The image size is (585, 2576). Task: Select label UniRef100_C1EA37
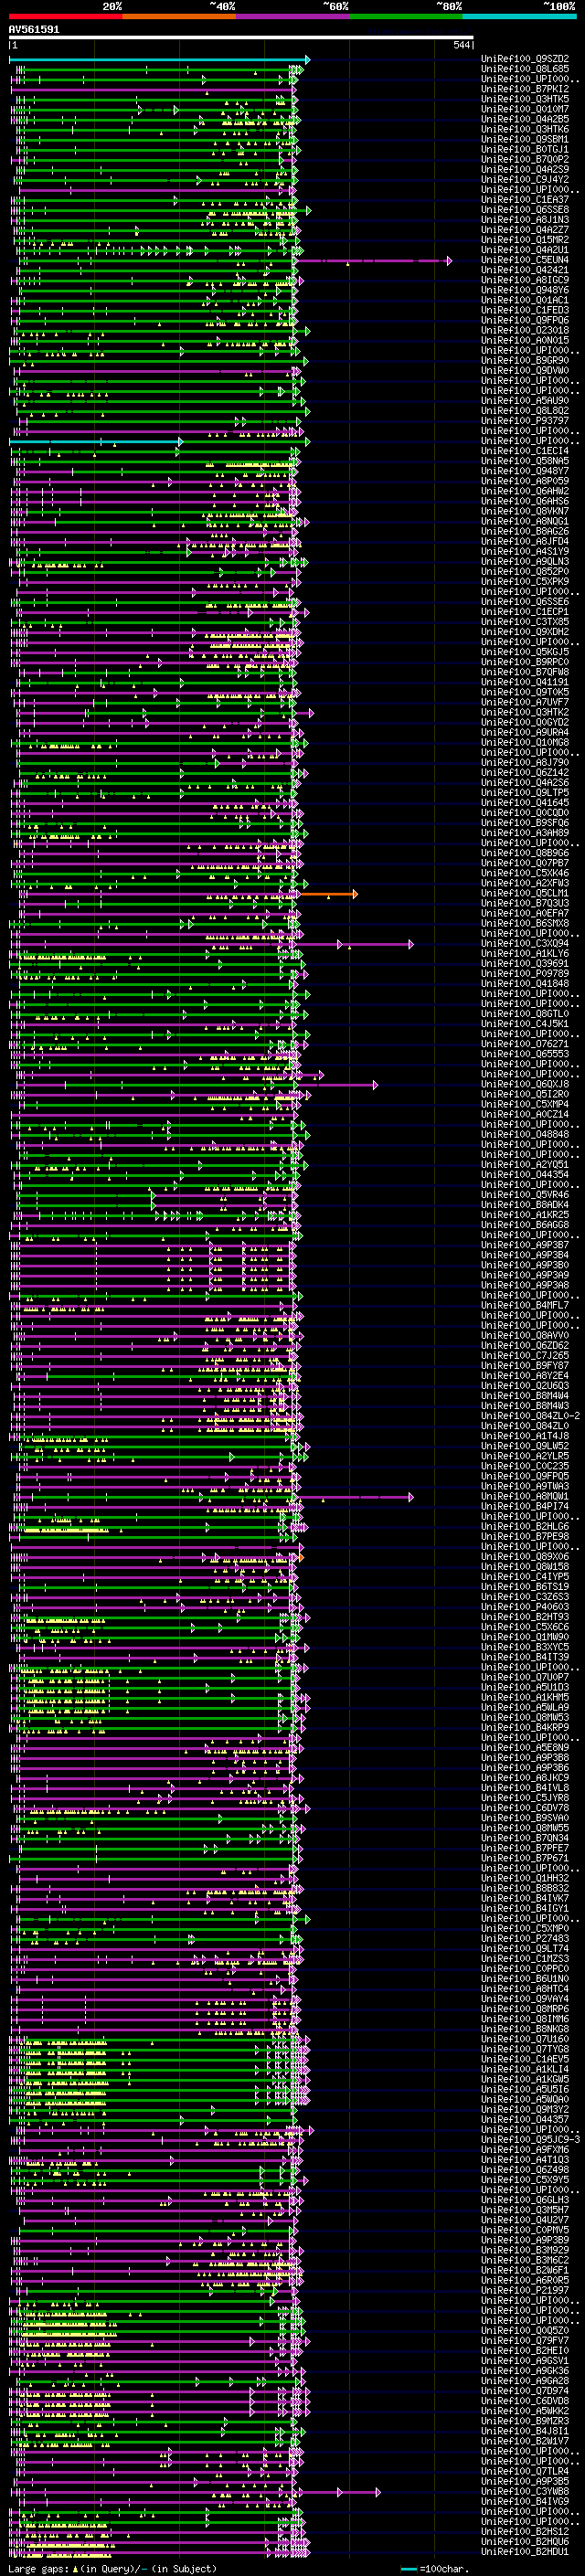click(x=525, y=200)
